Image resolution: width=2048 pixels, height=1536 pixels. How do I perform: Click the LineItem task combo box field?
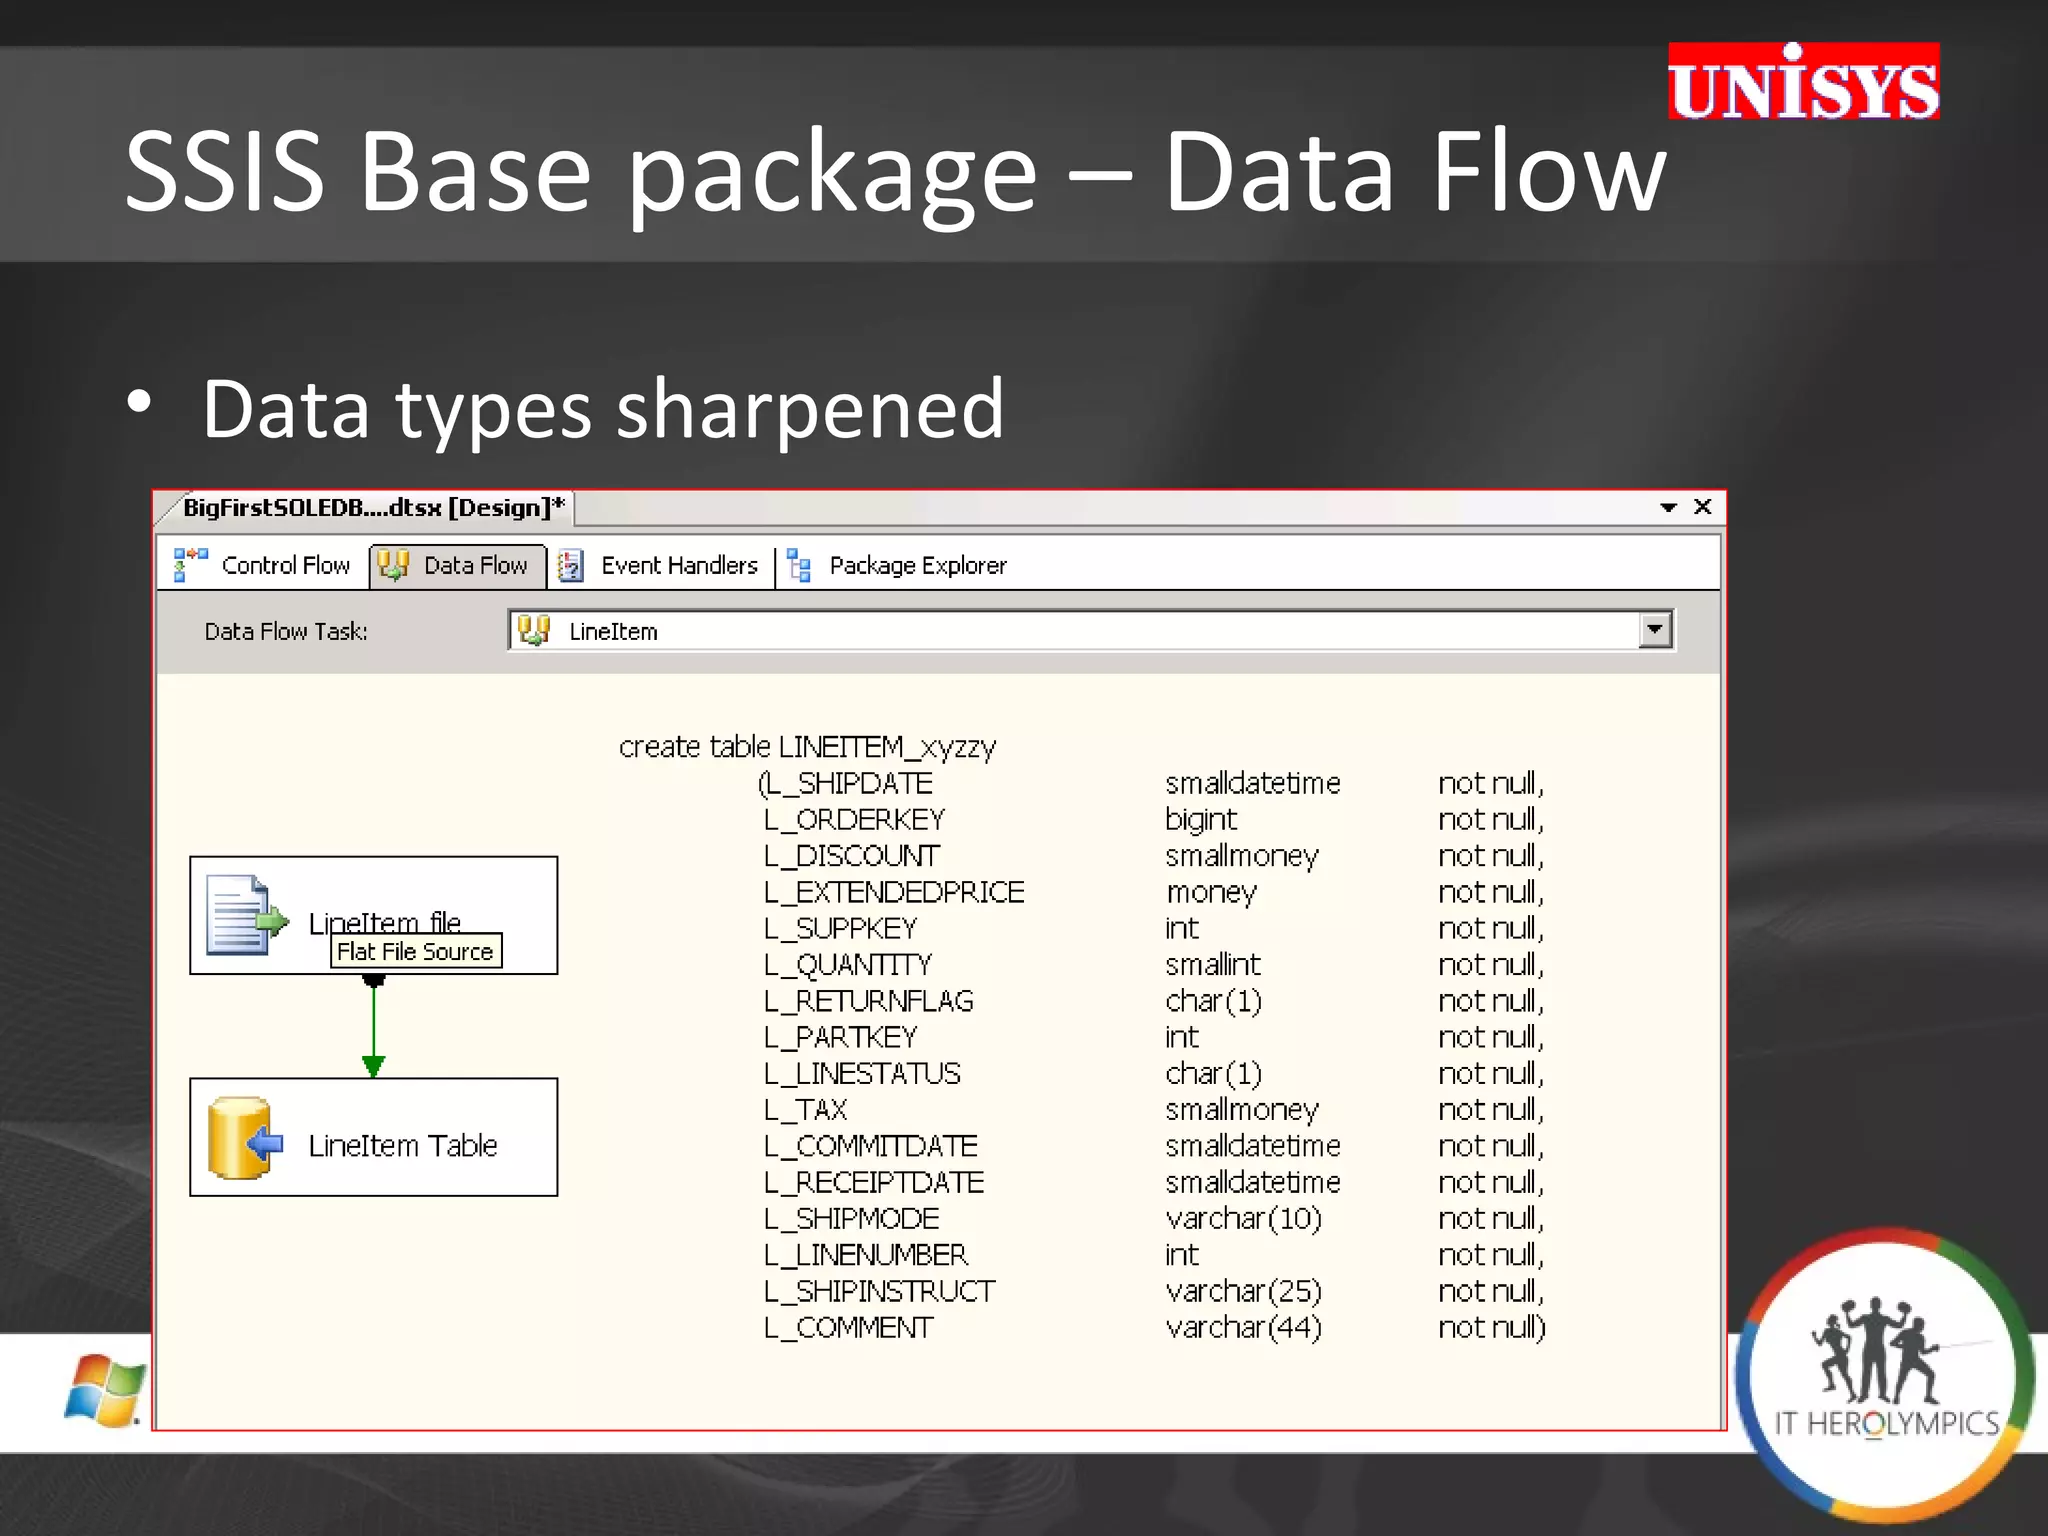1091,630
